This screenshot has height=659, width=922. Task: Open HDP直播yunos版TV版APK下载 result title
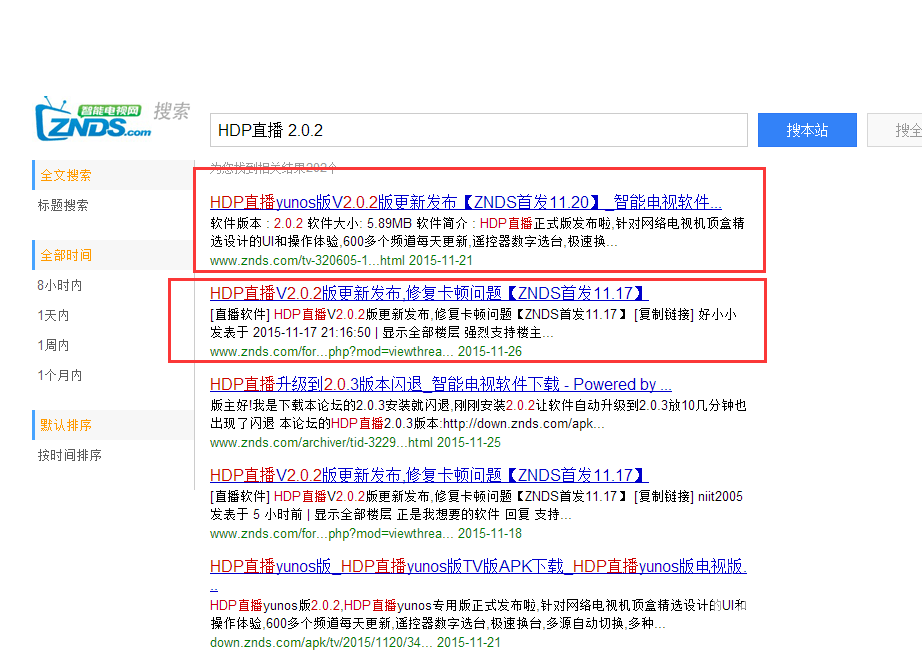click(478, 567)
